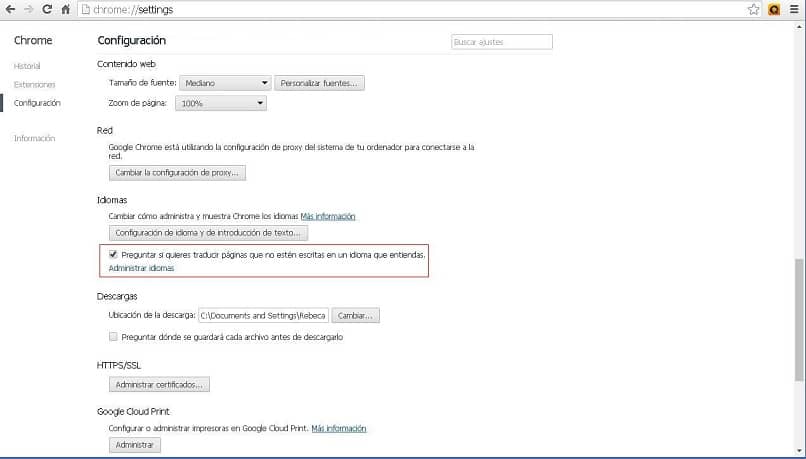Open the Chrome hamburger menu
The image size is (806, 459).
(x=794, y=9)
